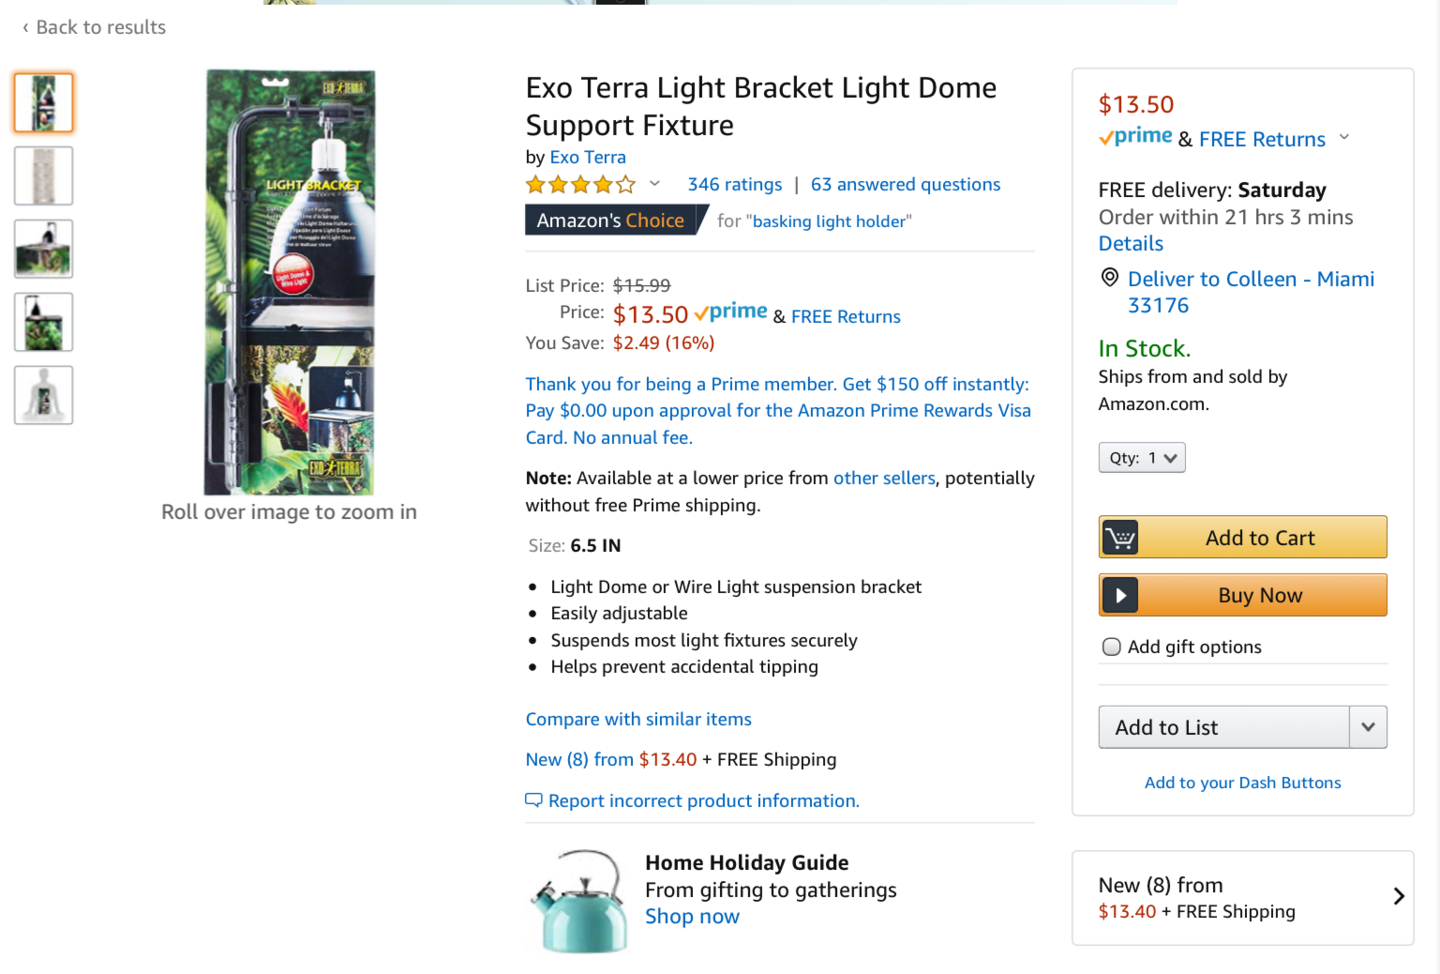
Task: Enable the Add gift options checkbox
Action: [x=1111, y=647]
